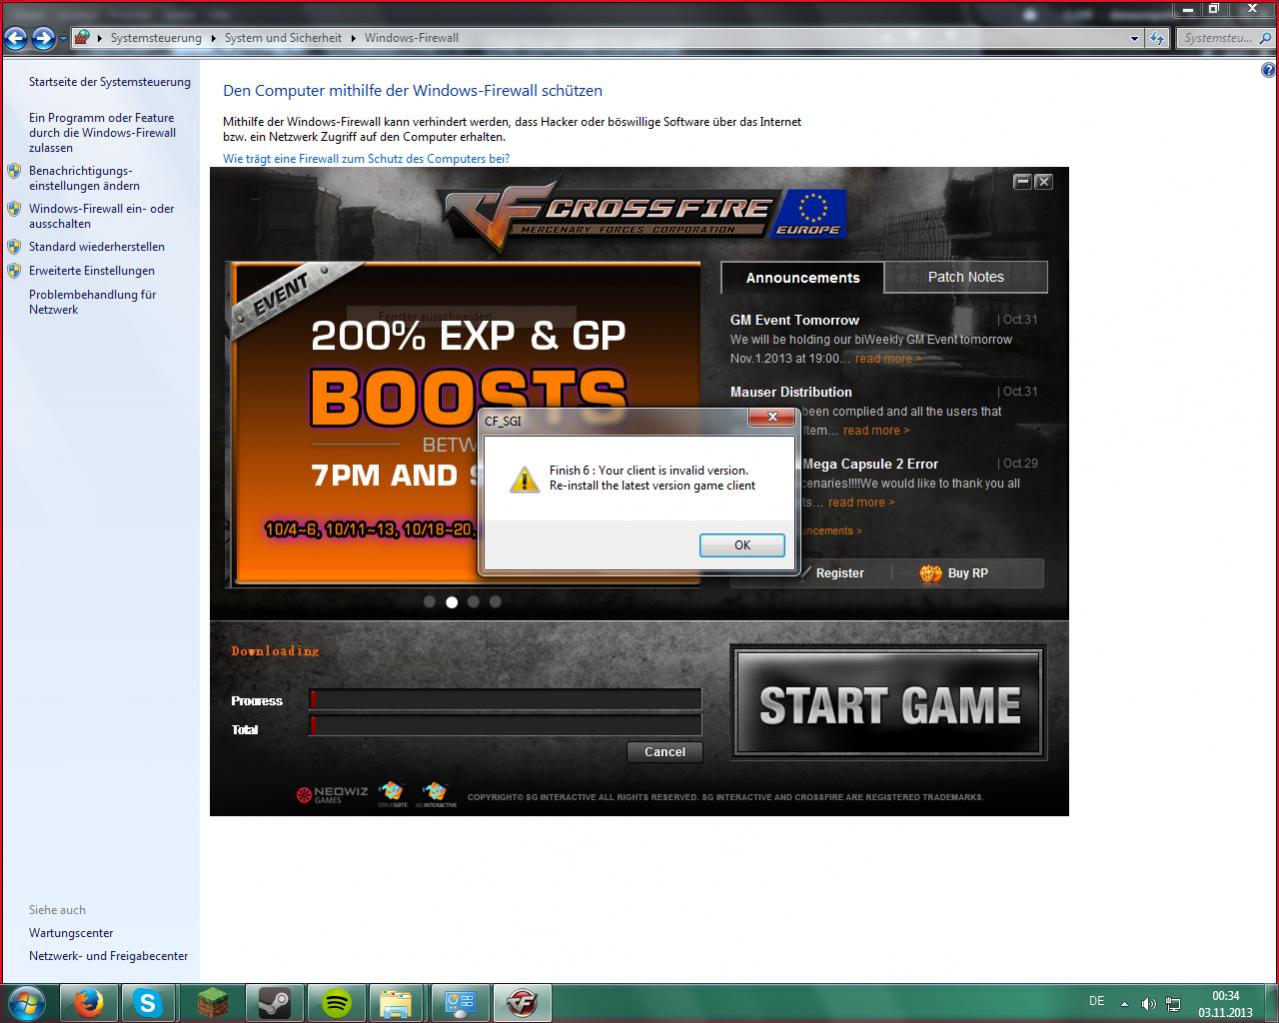Click the System und Sicherheit breadcrumb
The image size is (1279, 1023).
click(283, 38)
